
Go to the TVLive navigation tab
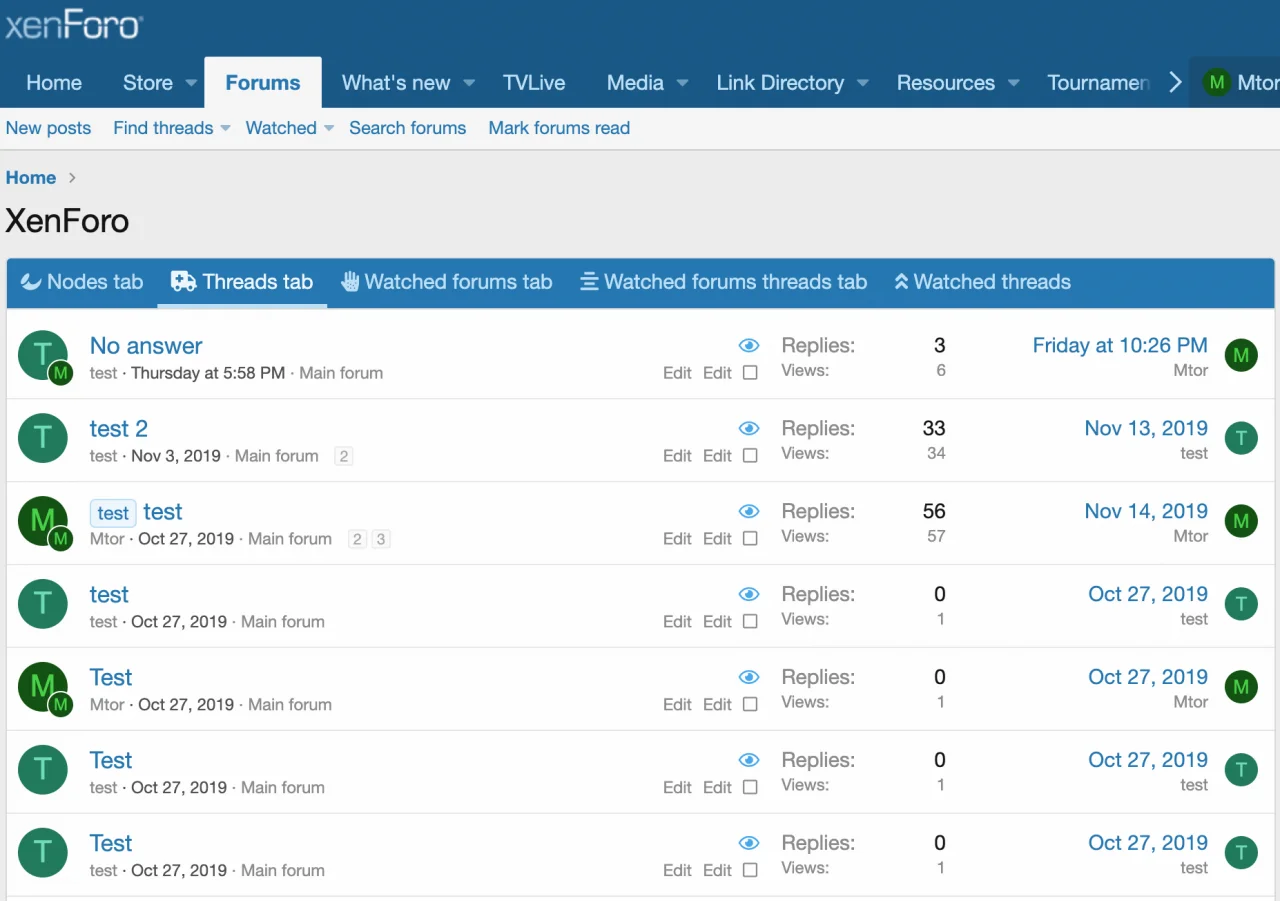tap(534, 83)
